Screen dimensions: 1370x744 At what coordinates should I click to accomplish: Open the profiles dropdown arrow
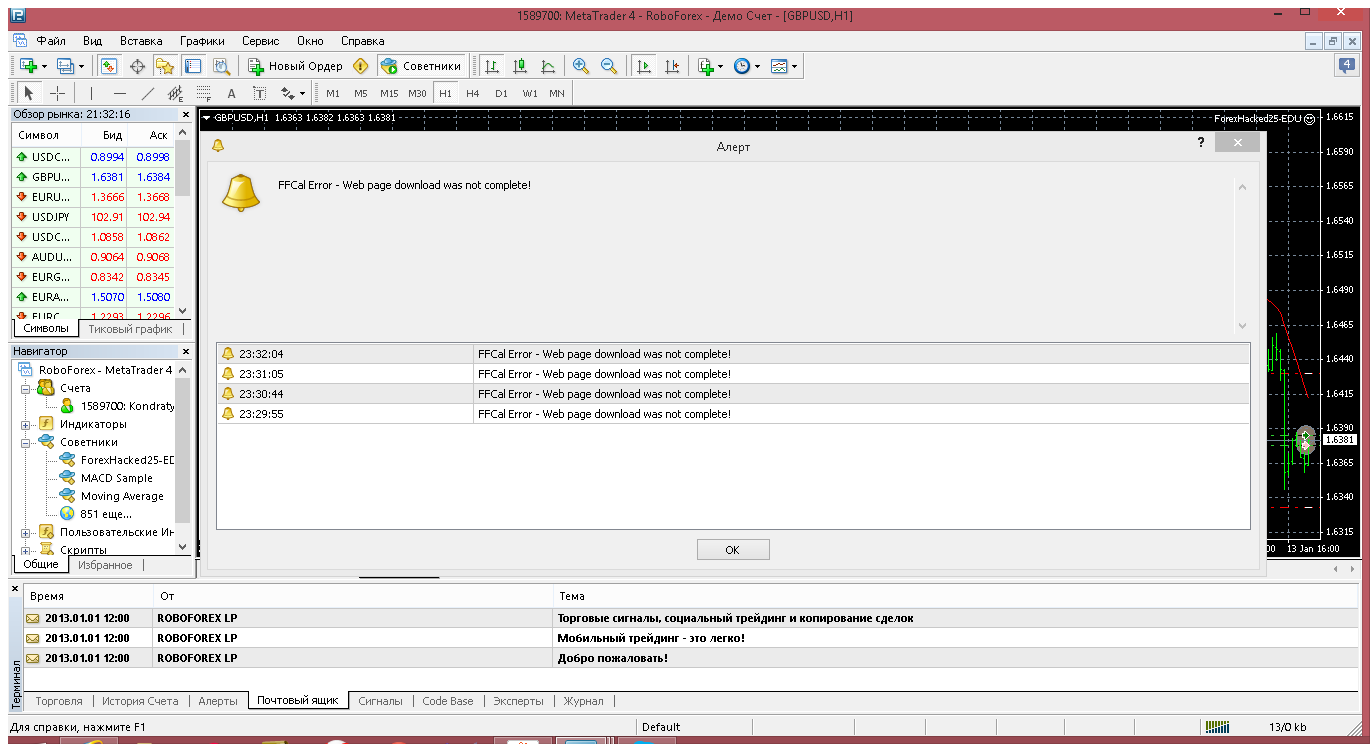pyautogui.click(x=81, y=67)
